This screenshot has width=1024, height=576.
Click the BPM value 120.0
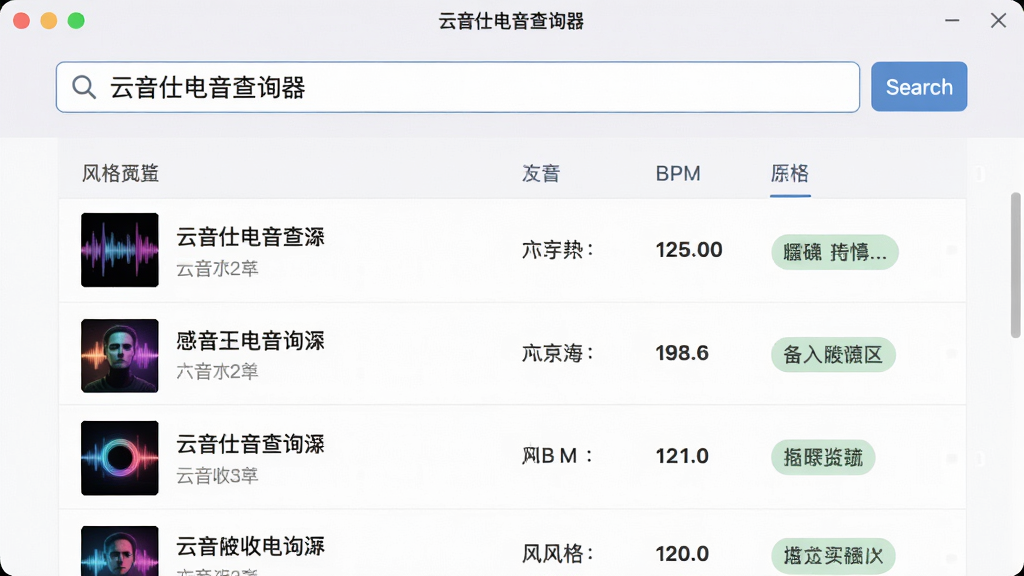(x=682, y=554)
